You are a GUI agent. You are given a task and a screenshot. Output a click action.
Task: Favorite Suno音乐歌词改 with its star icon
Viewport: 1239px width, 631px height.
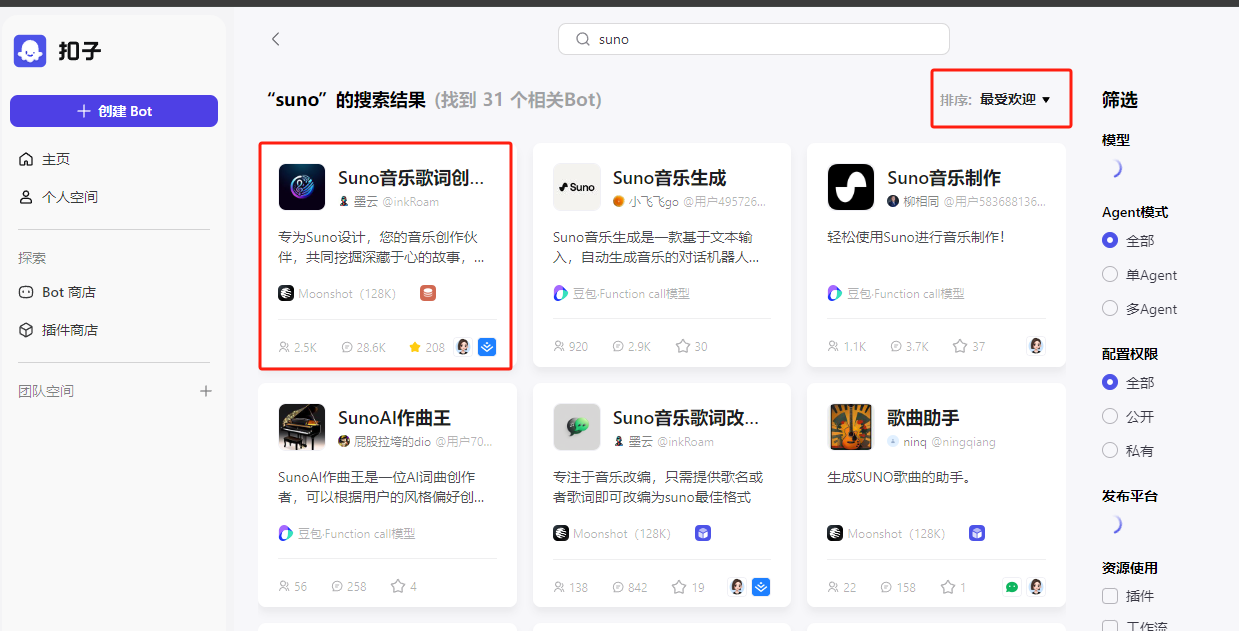(x=679, y=586)
